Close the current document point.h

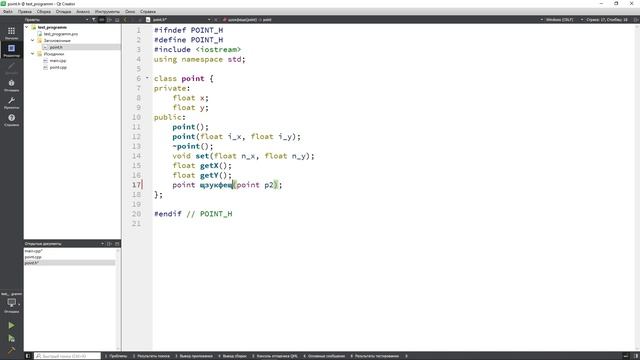pos(216,20)
